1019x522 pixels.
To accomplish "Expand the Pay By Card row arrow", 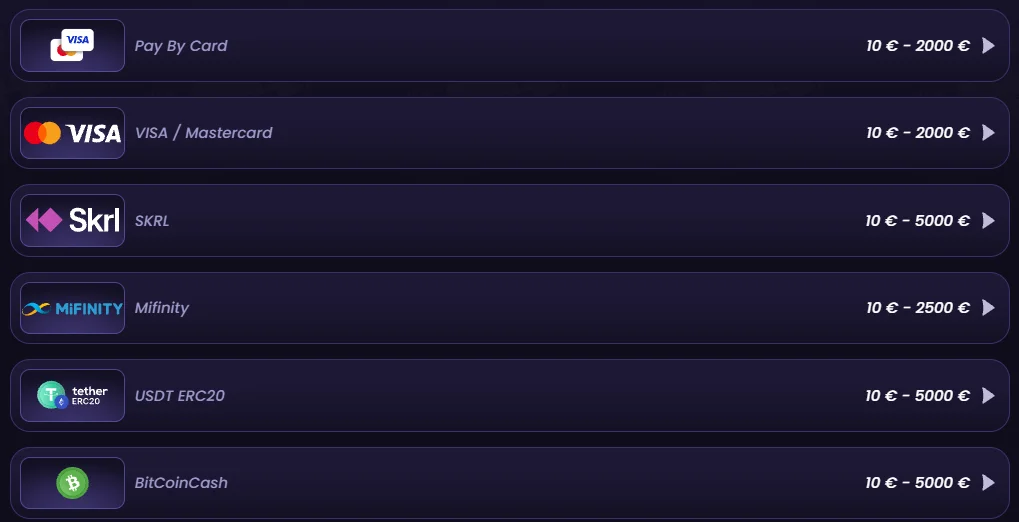I will (988, 46).
